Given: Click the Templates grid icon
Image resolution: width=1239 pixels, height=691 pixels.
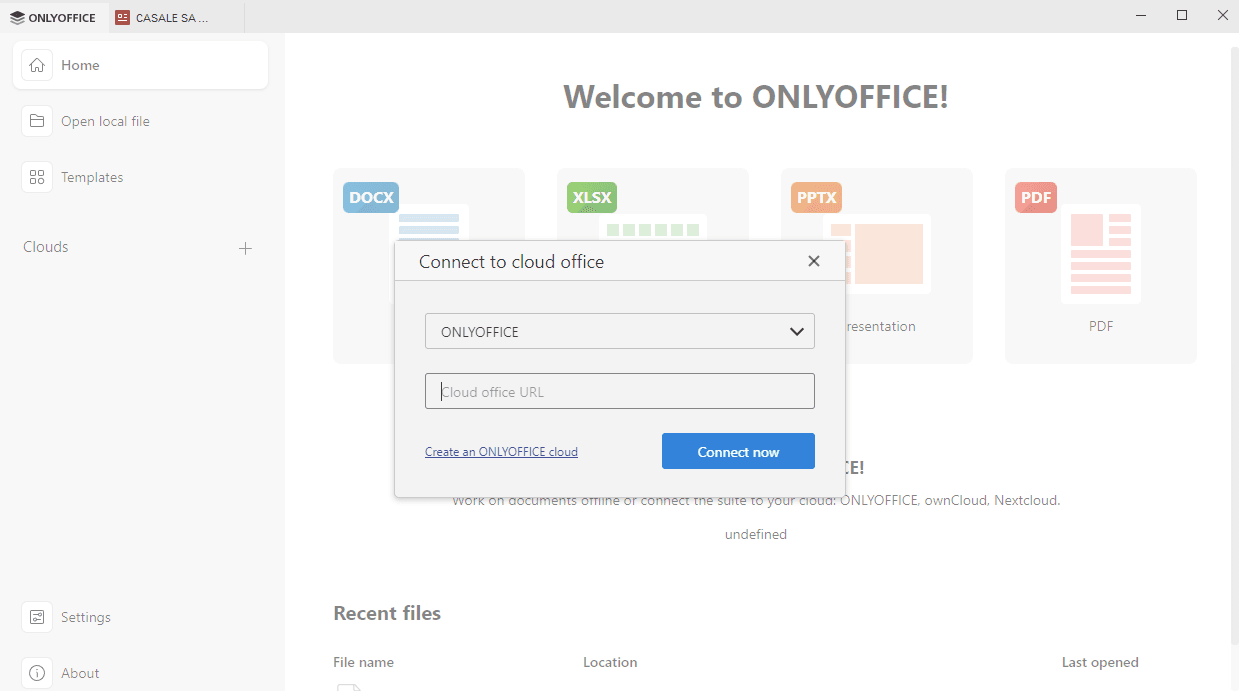Looking at the screenshot, I should 37,177.
